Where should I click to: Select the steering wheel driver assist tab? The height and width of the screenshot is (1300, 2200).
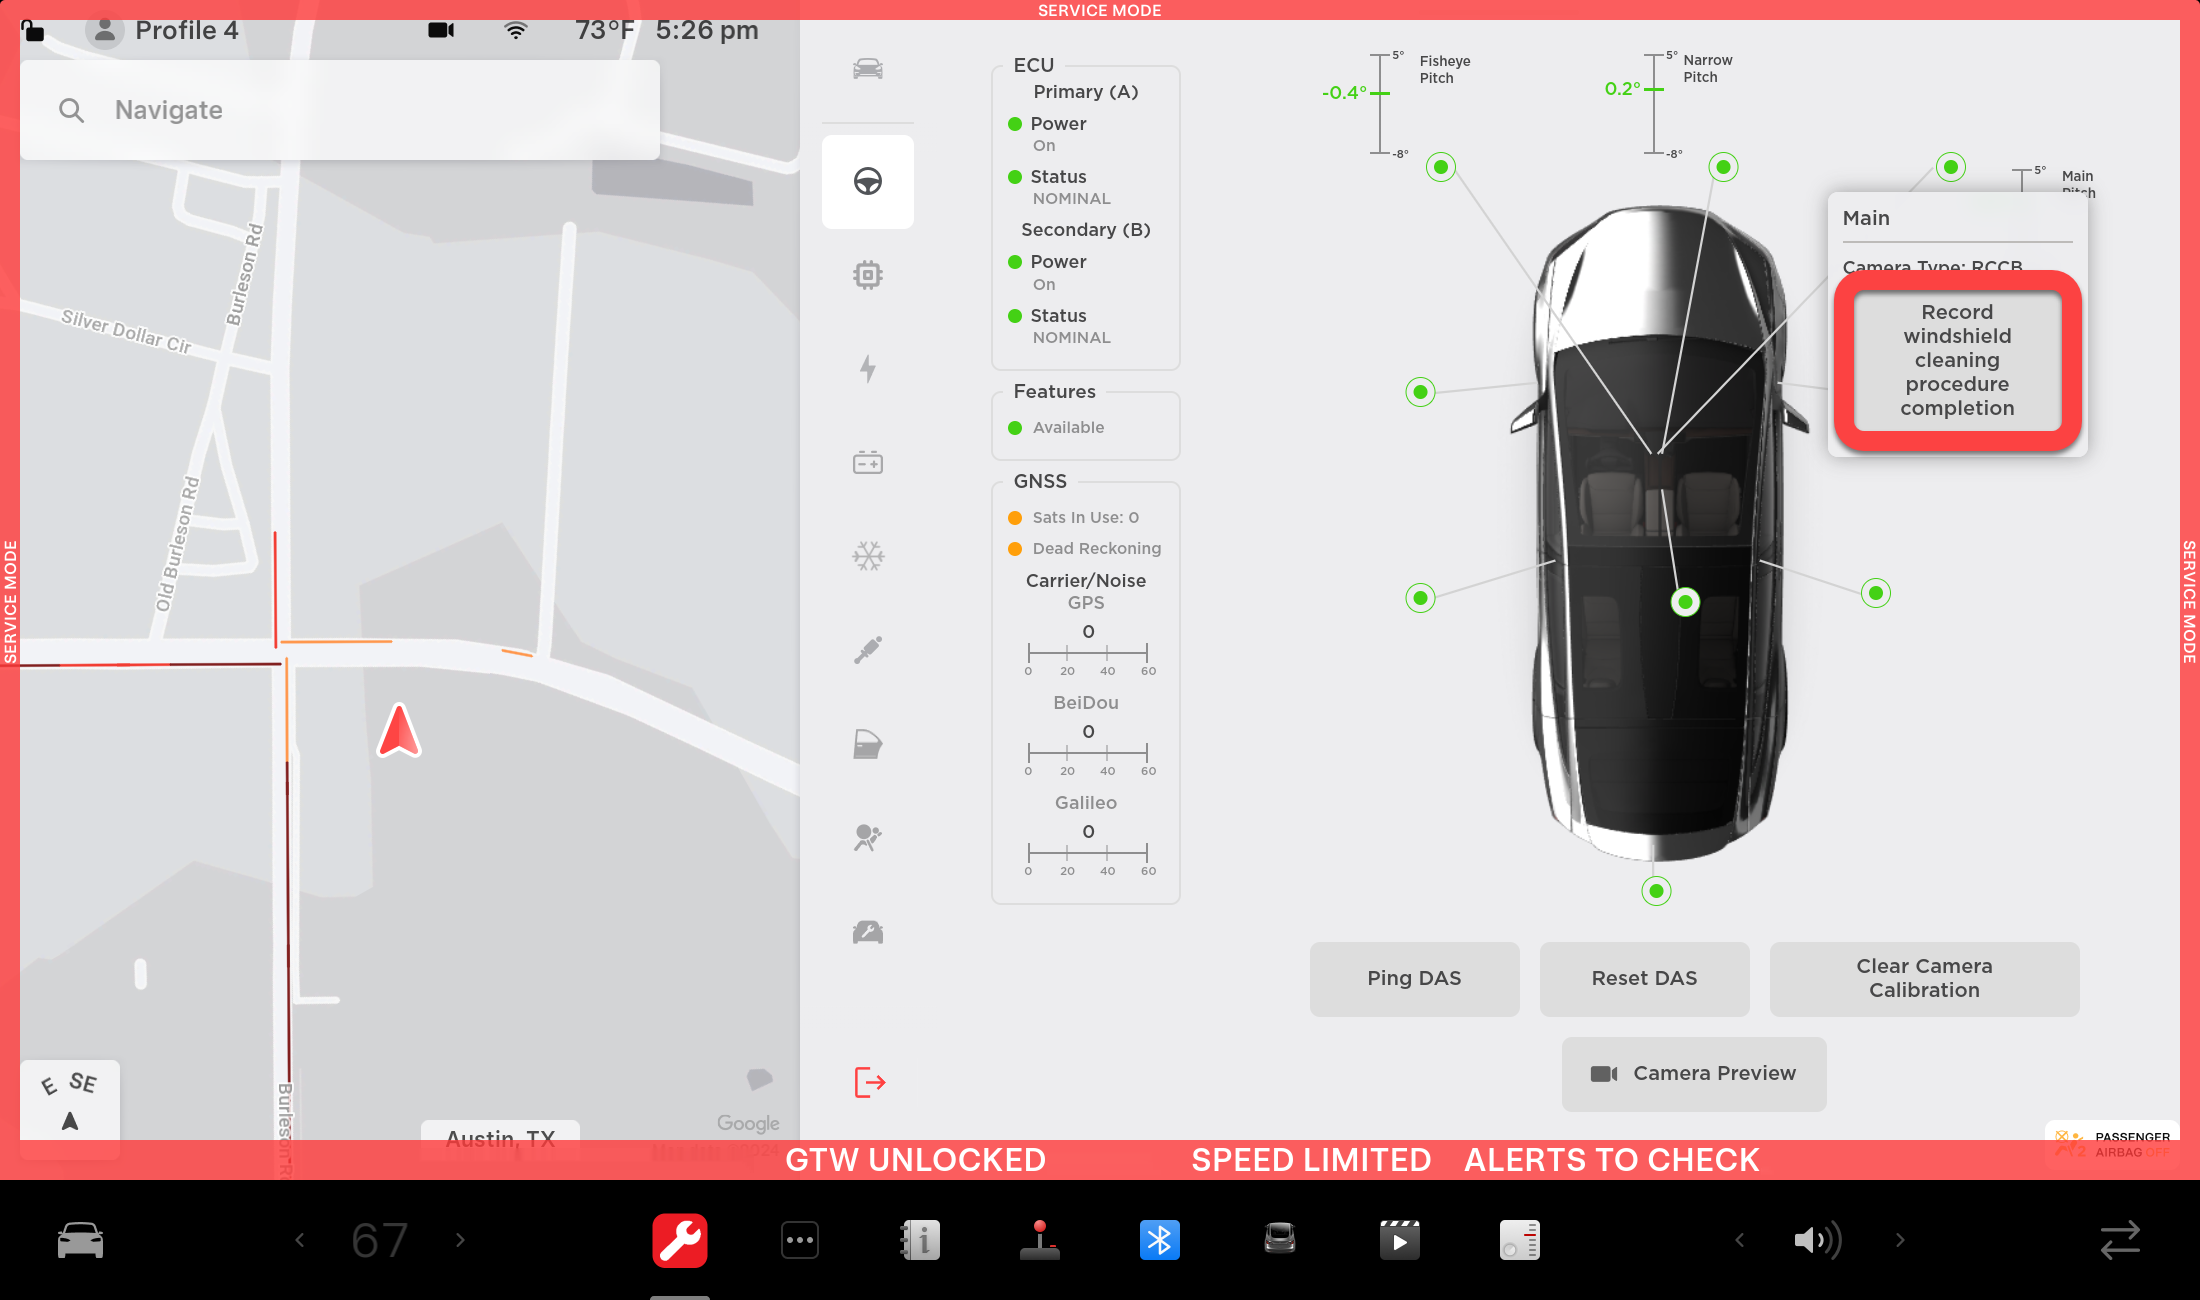click(867, 182)
